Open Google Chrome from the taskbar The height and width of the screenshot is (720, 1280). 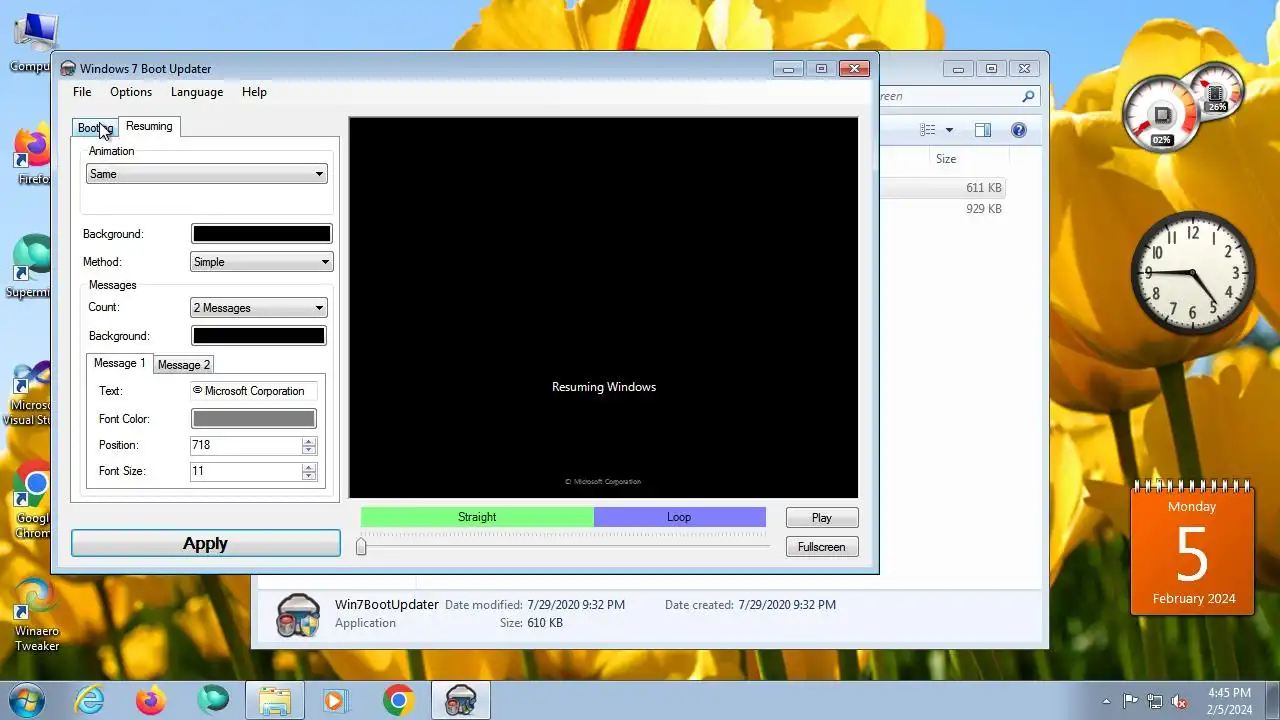click(398, 701)
